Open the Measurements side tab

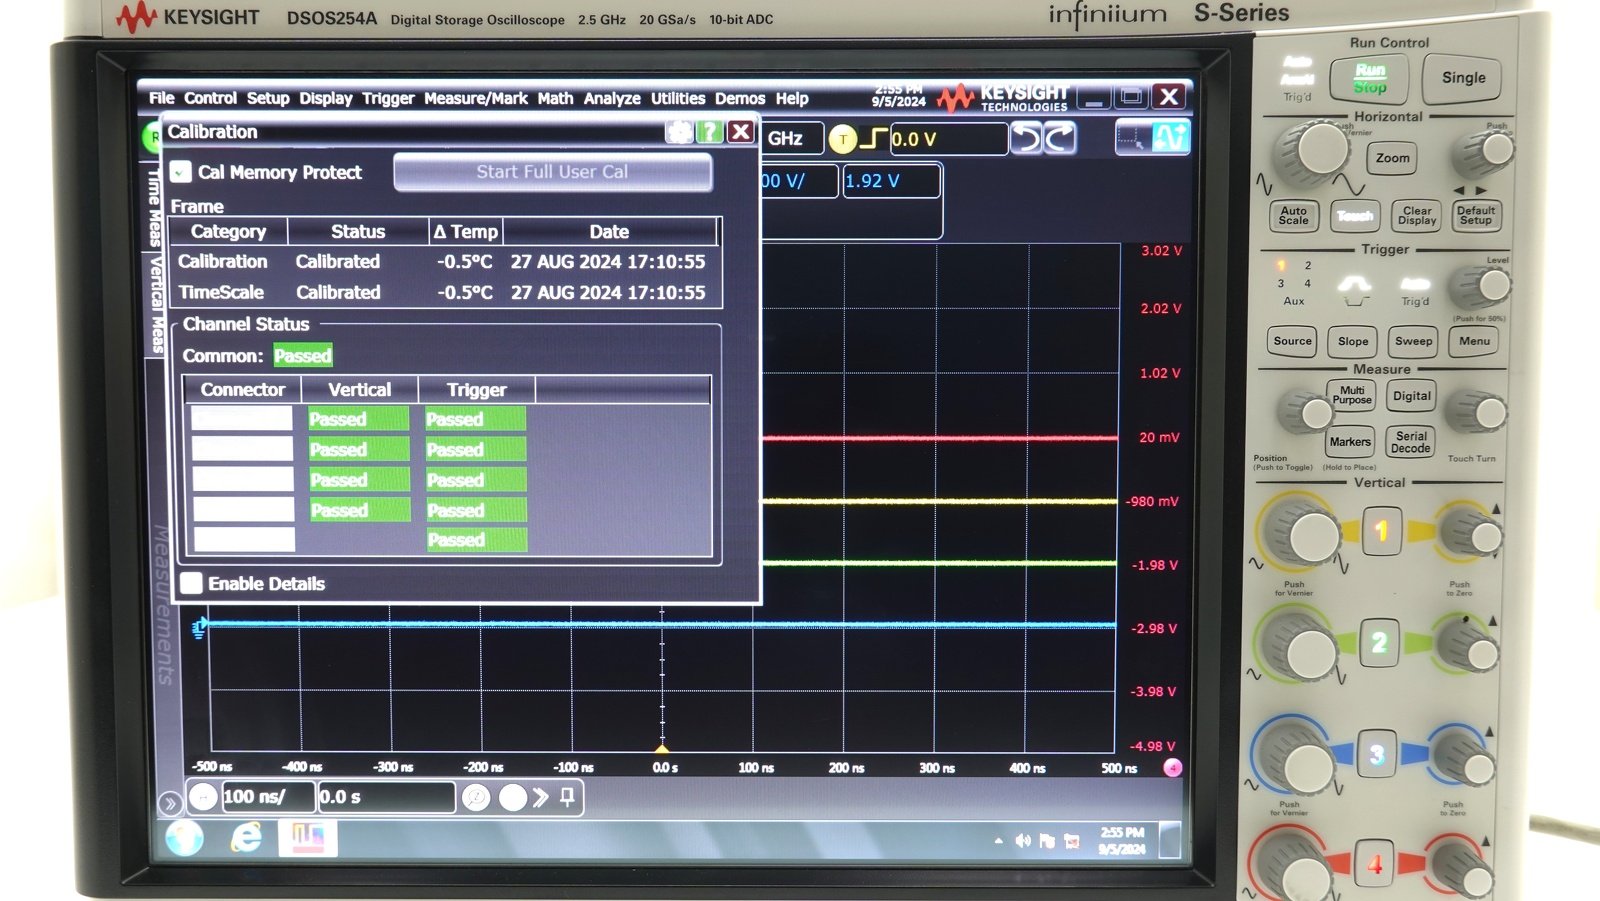coord(163,604)
